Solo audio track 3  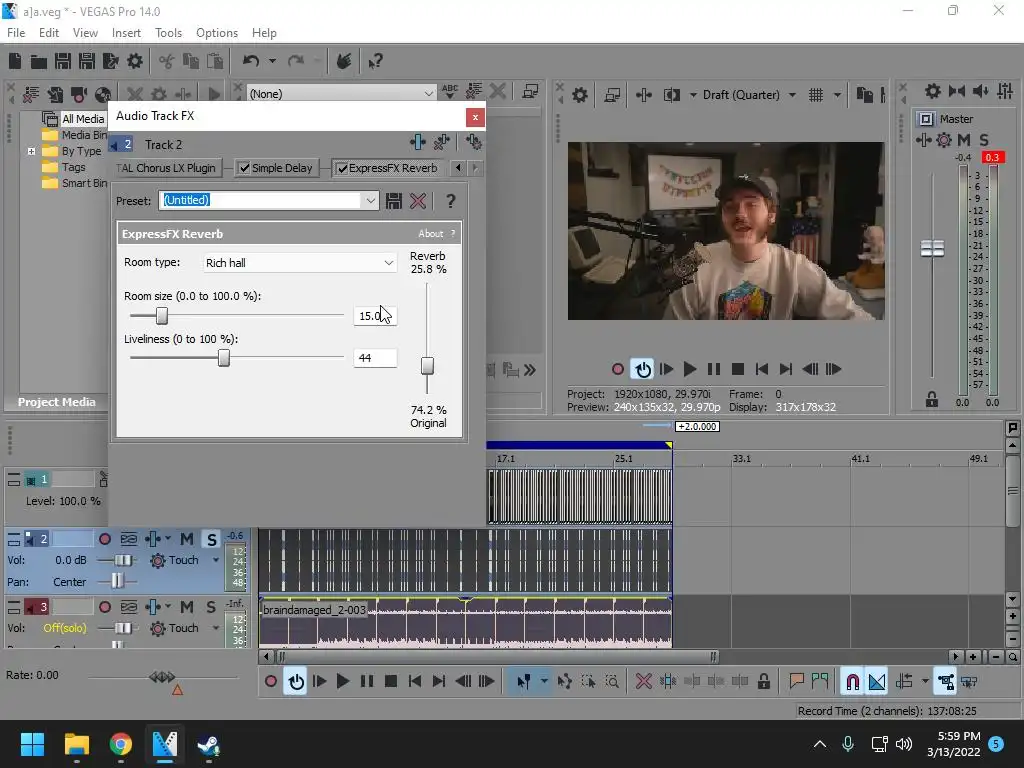coord(211,607)
